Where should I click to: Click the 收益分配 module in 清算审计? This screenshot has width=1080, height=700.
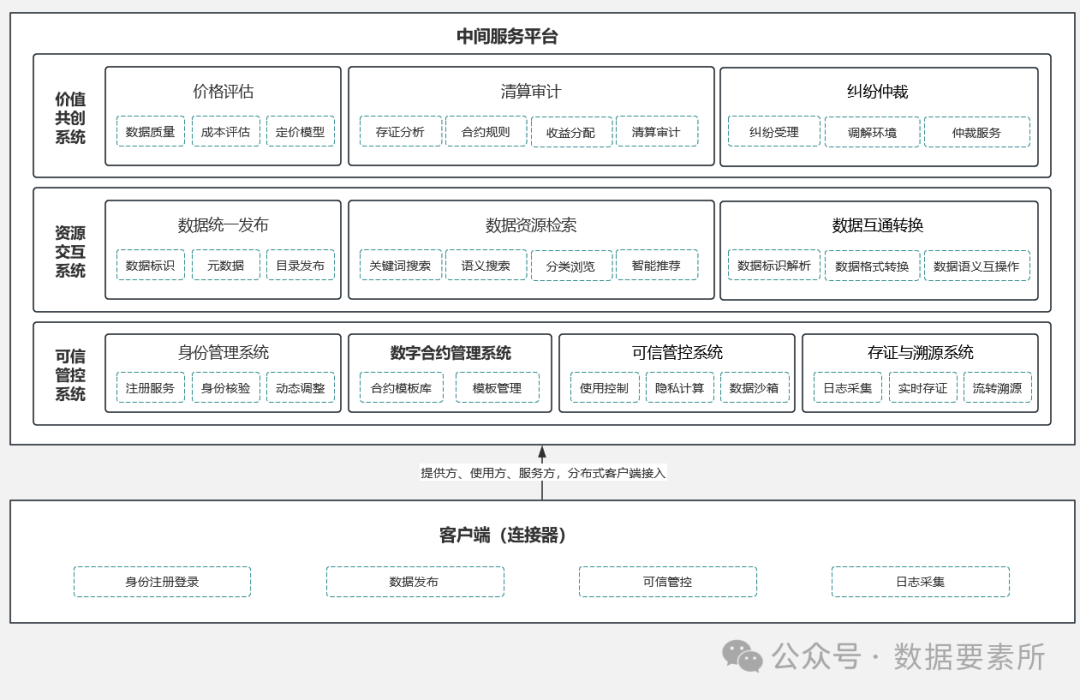tap(570, 131)
